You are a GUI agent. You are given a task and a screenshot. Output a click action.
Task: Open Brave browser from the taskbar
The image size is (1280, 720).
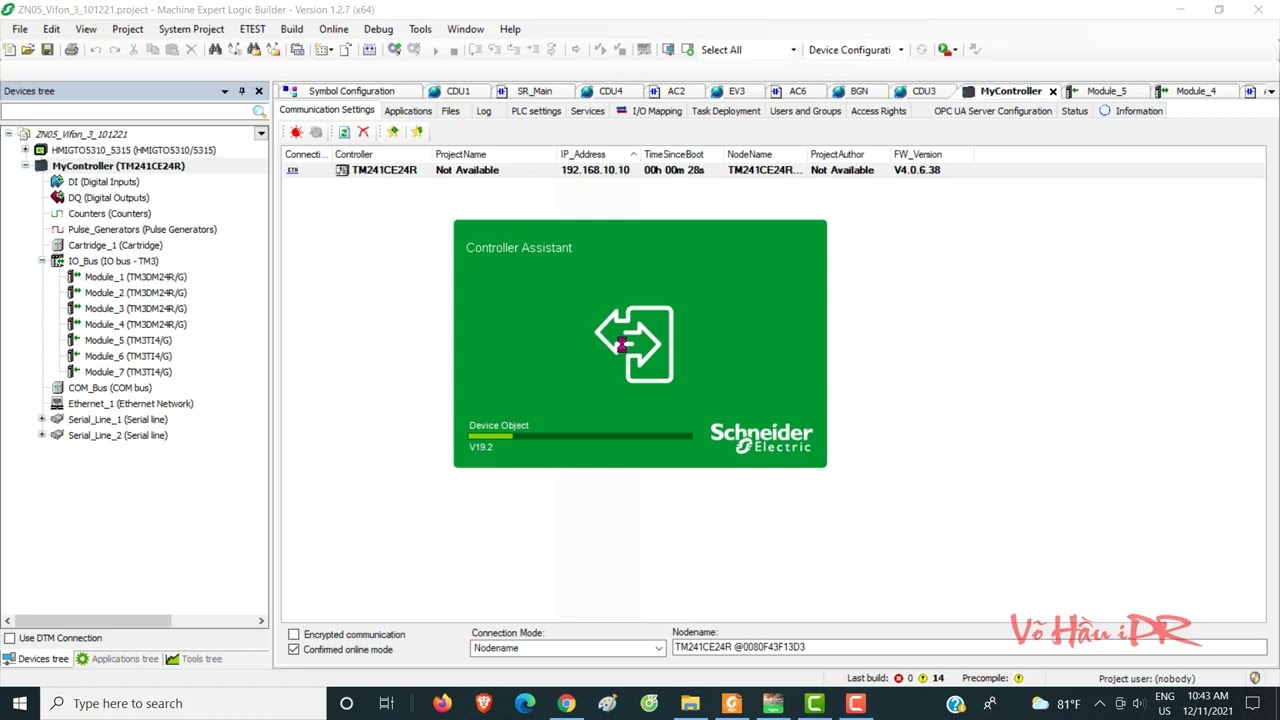point(484,703)
